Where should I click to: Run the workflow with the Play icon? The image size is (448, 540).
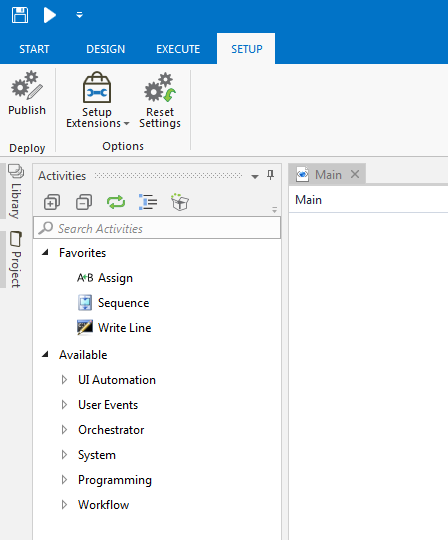coord(50,15)
